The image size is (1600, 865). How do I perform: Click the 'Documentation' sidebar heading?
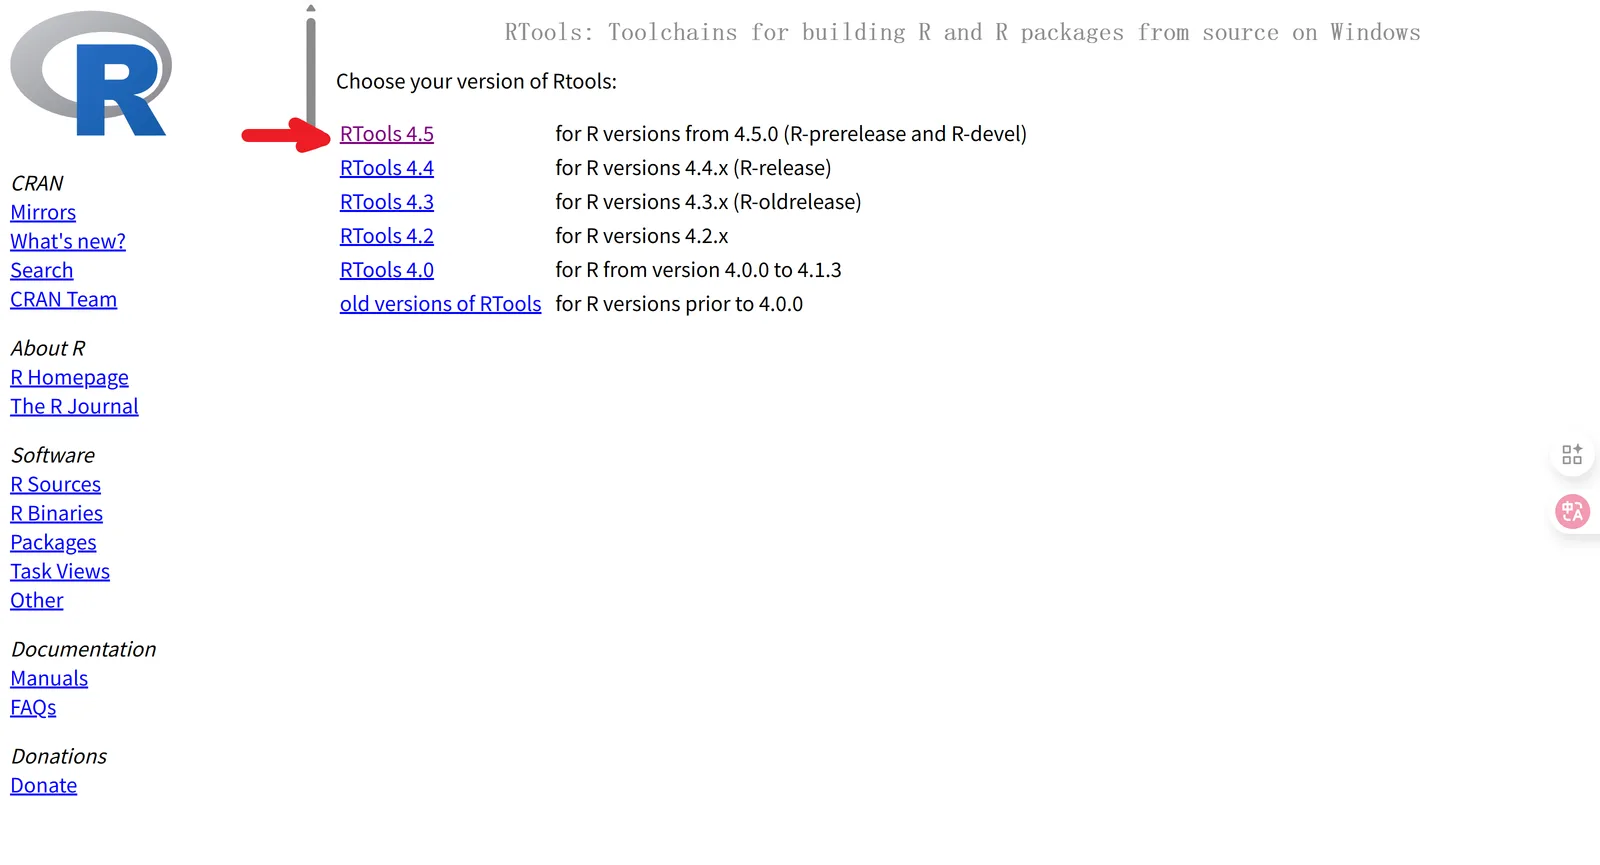[83, 650]
